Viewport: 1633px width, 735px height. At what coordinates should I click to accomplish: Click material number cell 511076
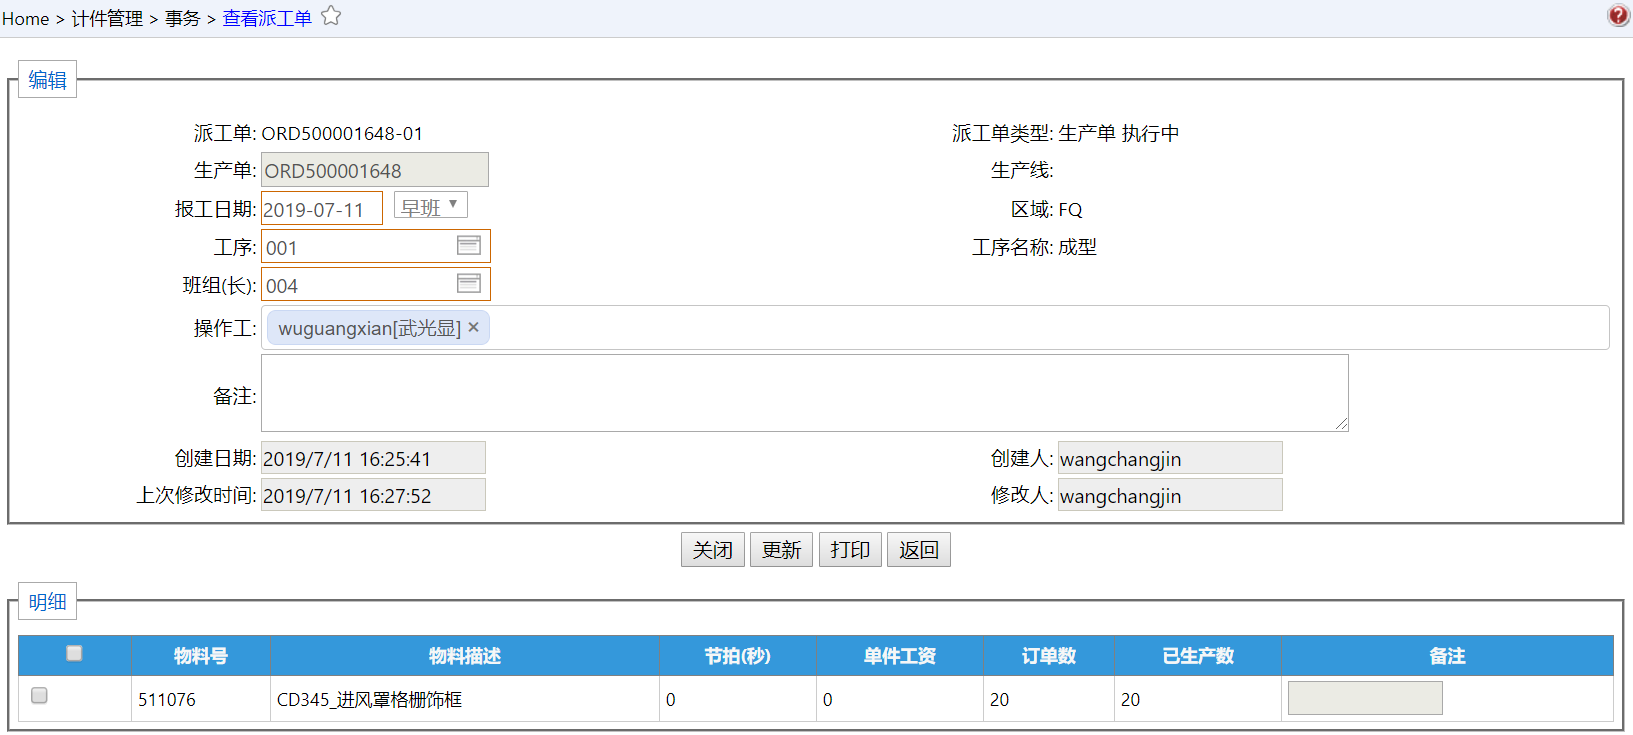click(x=167, y=699)
